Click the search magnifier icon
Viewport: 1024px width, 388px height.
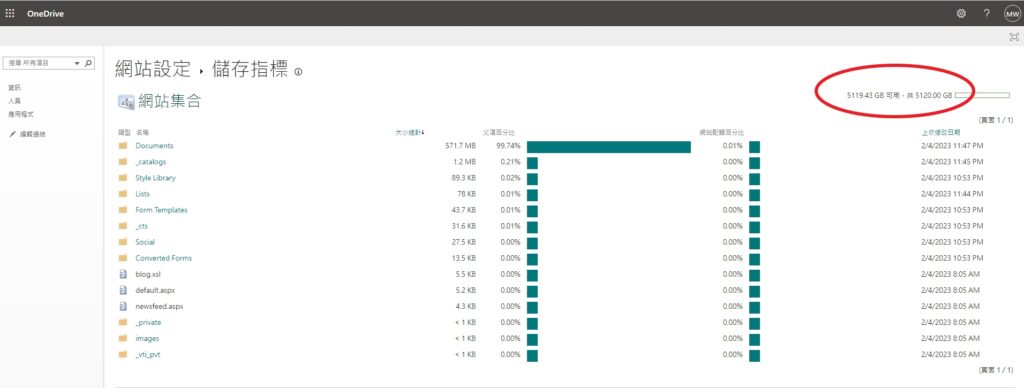click(x=88, y=63)
